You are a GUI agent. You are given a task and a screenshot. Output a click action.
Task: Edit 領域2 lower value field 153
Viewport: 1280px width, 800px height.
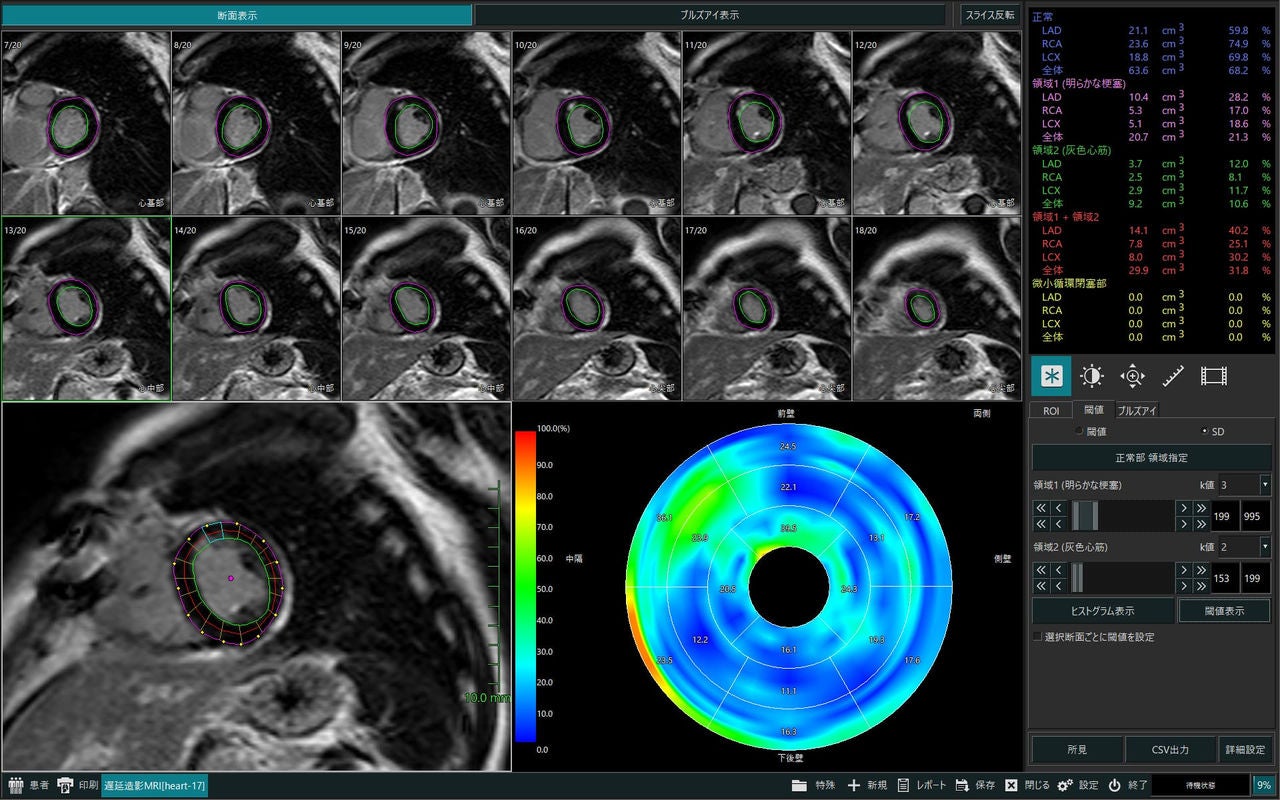coord(1223,578)
